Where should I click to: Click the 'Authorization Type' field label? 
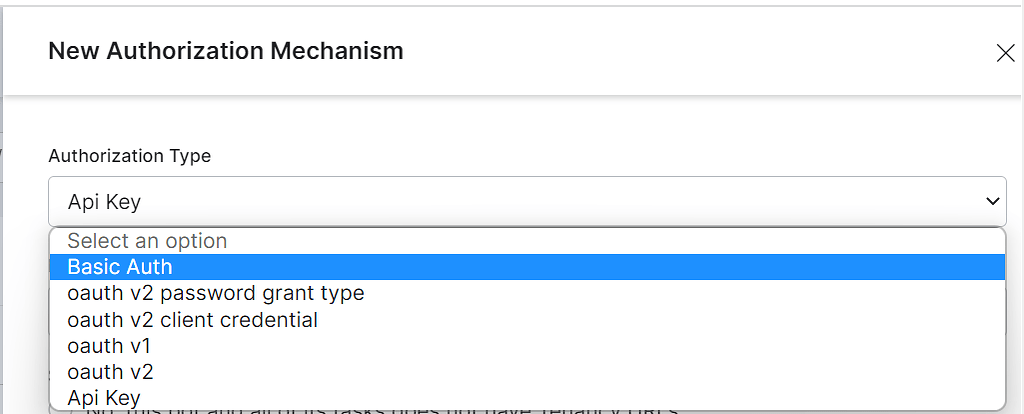click(130, 156)
